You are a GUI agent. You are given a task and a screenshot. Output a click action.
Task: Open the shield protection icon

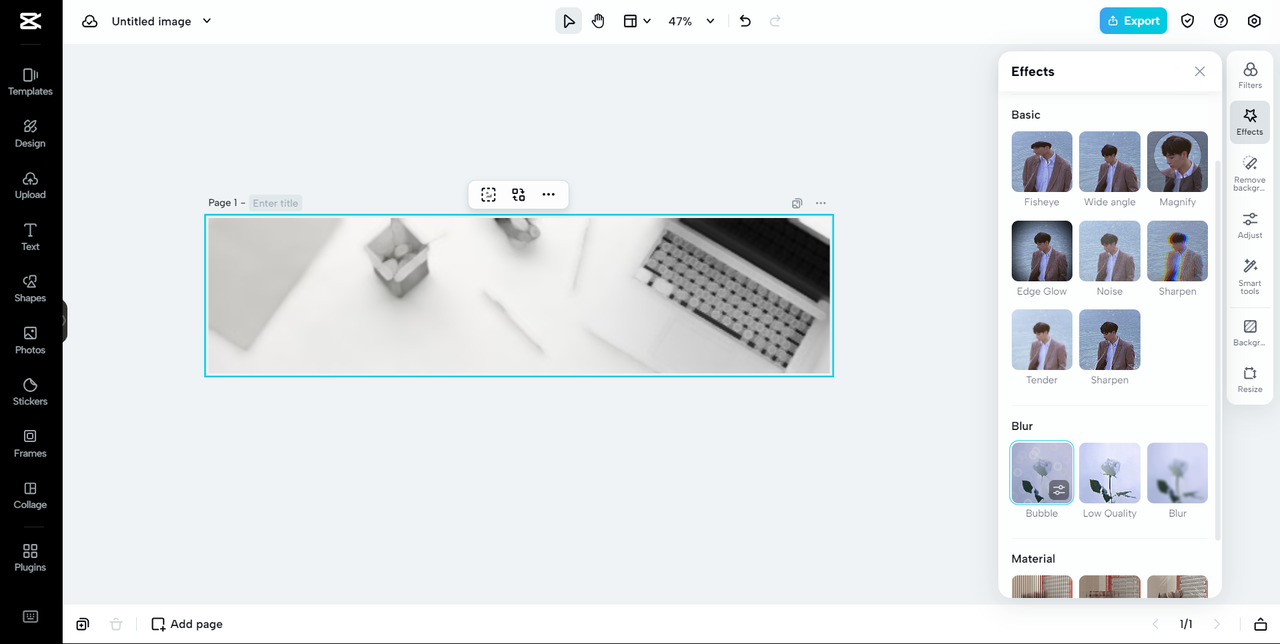coord(1188,21)
